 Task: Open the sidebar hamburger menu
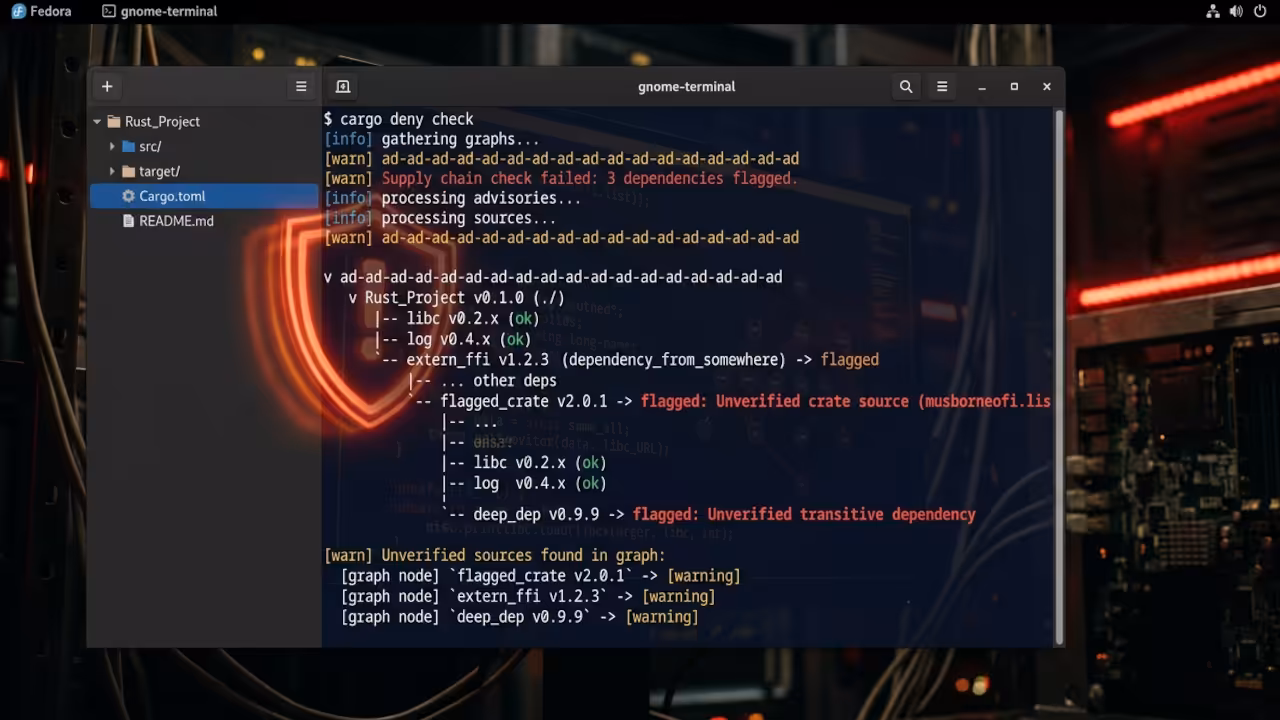(x=301, y=87)
